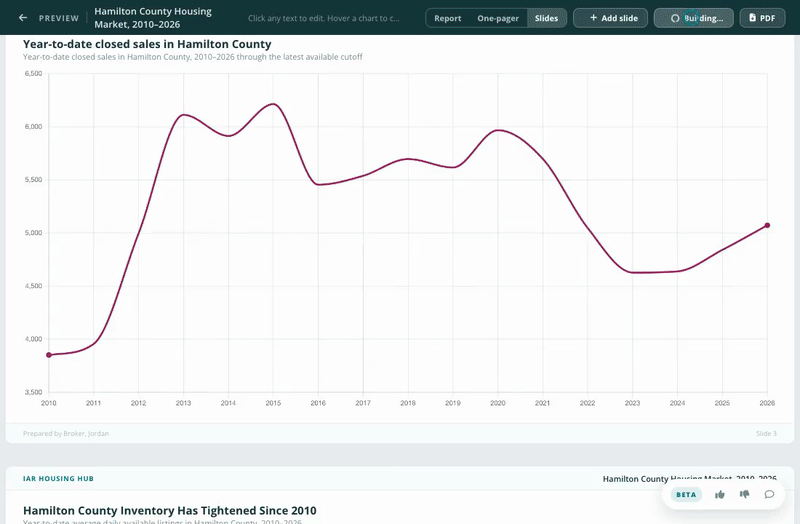
Task: Click the 2026 data point on the line
Action: point(767,226)
